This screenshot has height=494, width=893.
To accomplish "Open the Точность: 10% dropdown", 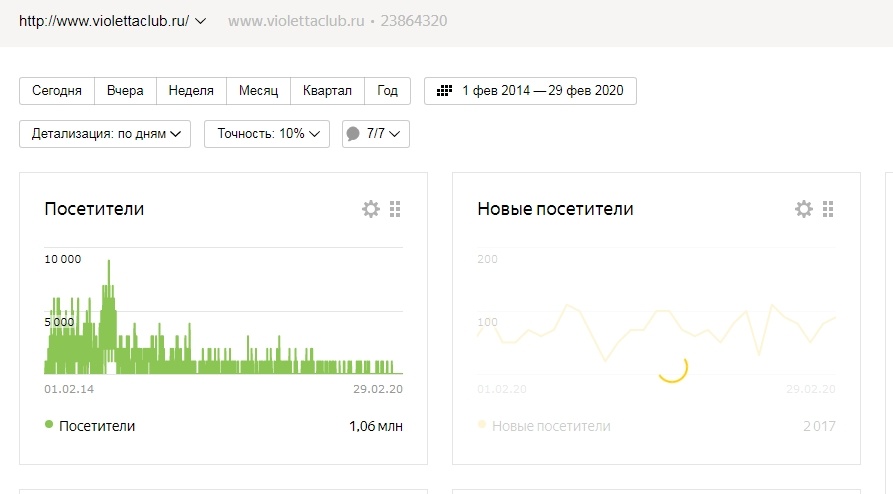I will 267,134.
